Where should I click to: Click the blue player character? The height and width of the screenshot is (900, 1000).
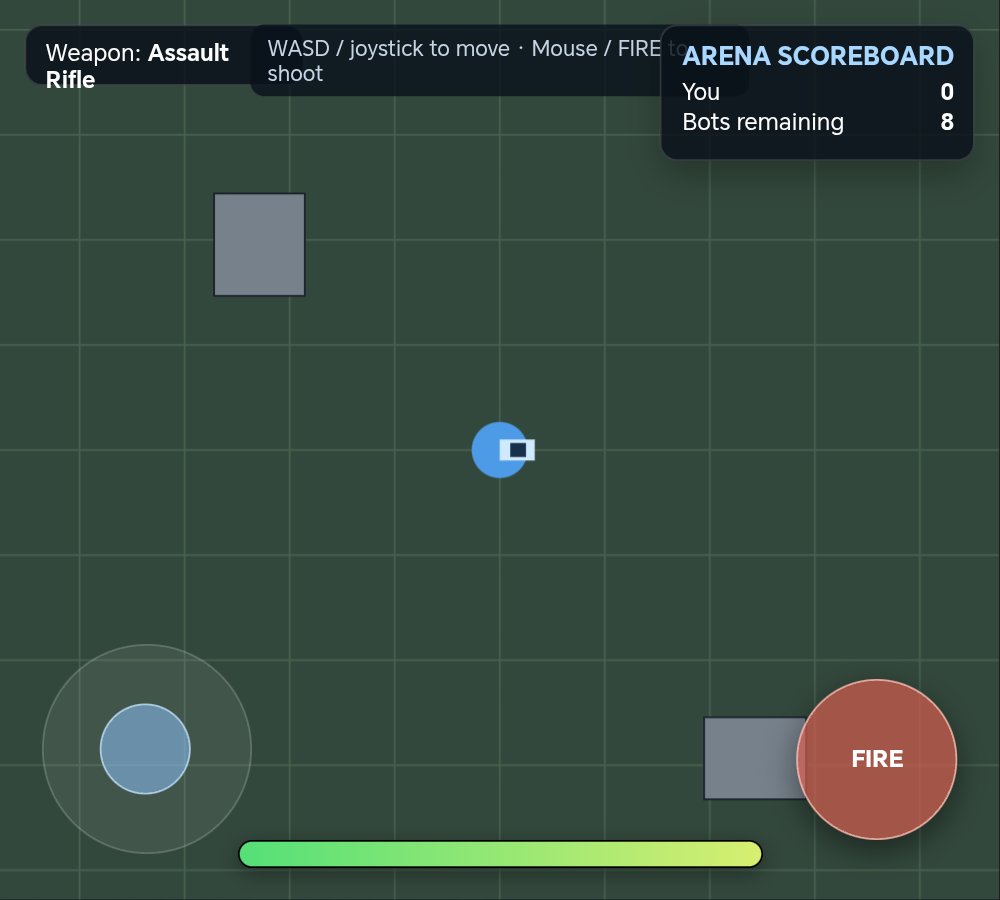tap(499, 450)
